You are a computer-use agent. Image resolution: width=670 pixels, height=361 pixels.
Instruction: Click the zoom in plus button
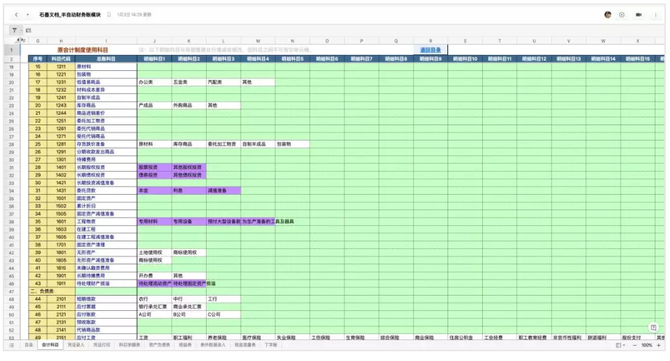[x=658, y=345]
